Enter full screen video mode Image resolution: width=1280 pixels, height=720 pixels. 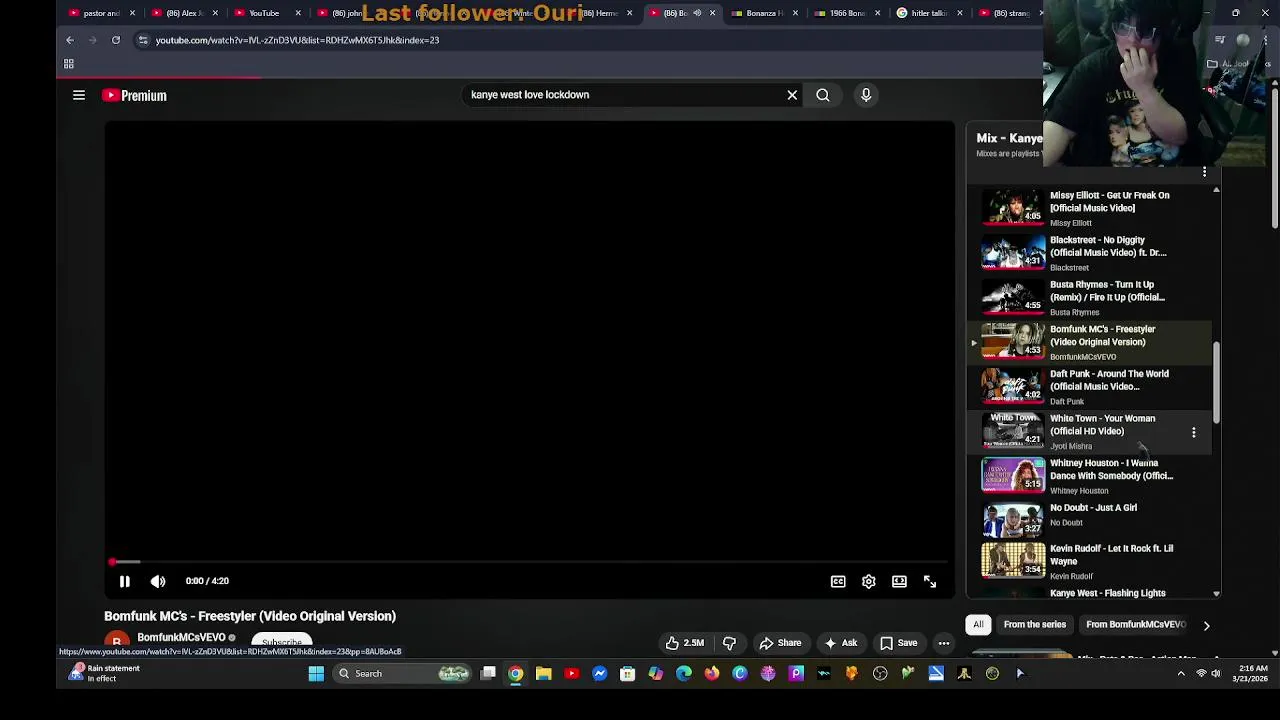coord(930,581)
